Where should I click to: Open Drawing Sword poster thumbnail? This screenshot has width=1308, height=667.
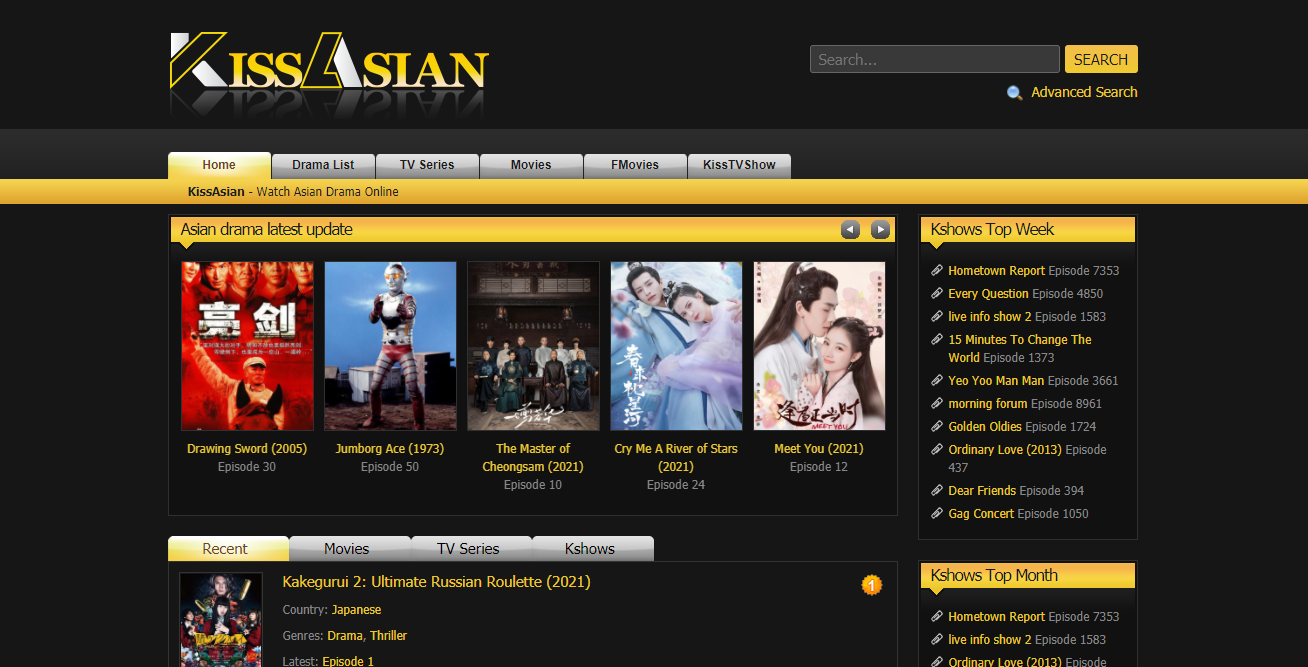point(247,346)
